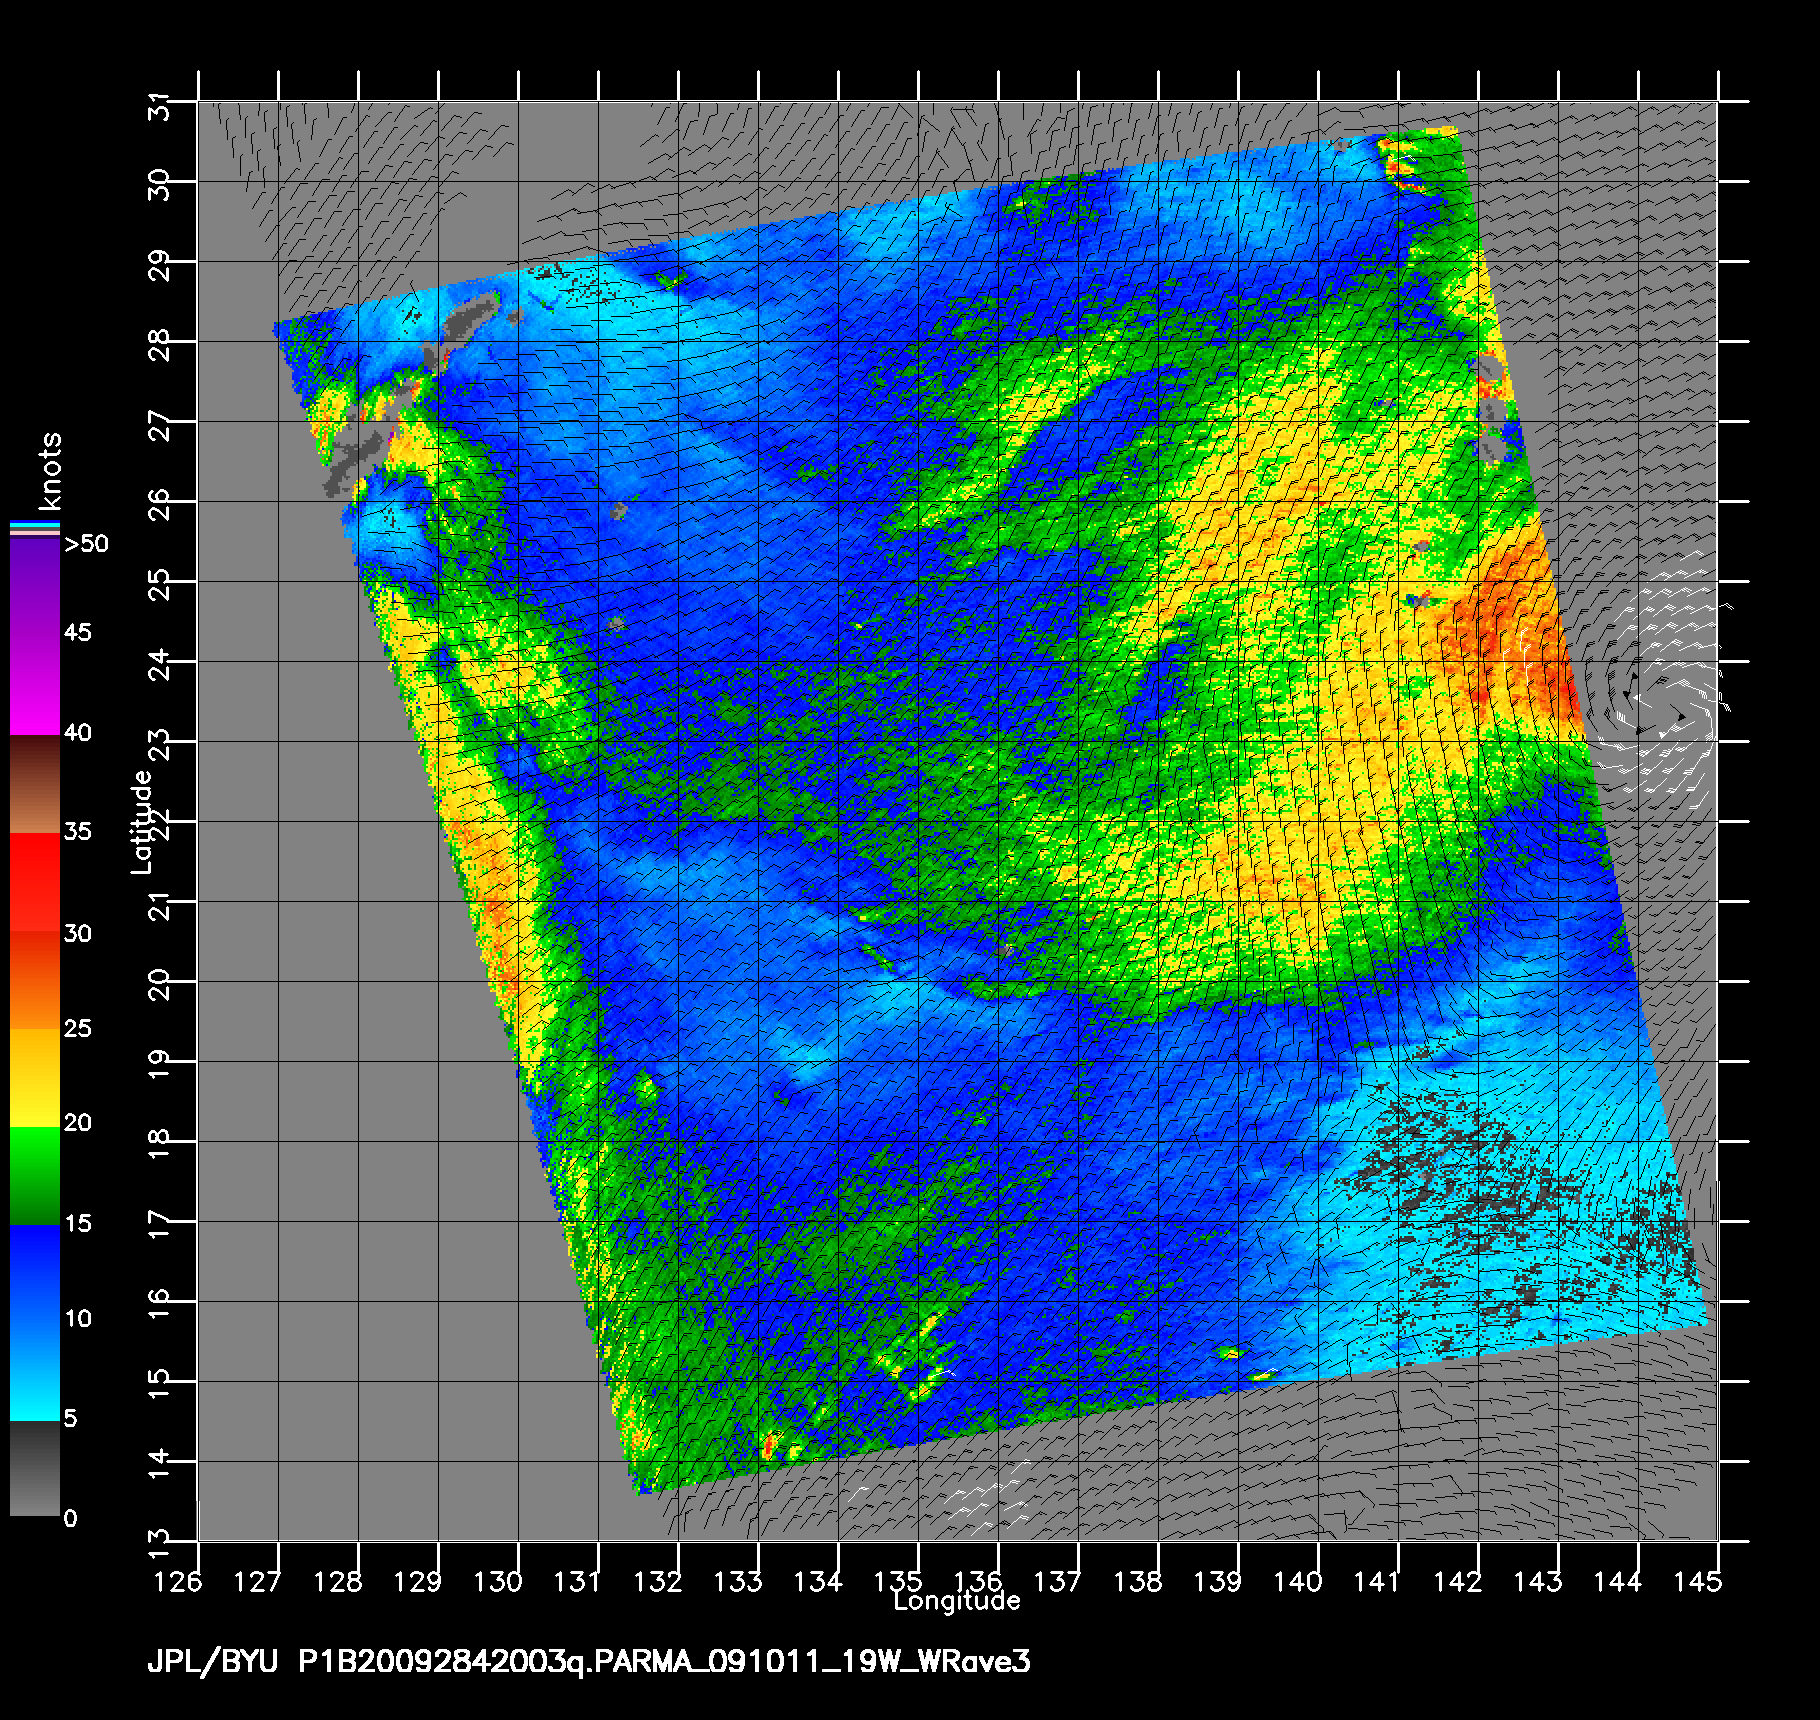Click longitude tick label 141
The height and width of the screenshot is (1720, 1820).
click(1377, 1581)
